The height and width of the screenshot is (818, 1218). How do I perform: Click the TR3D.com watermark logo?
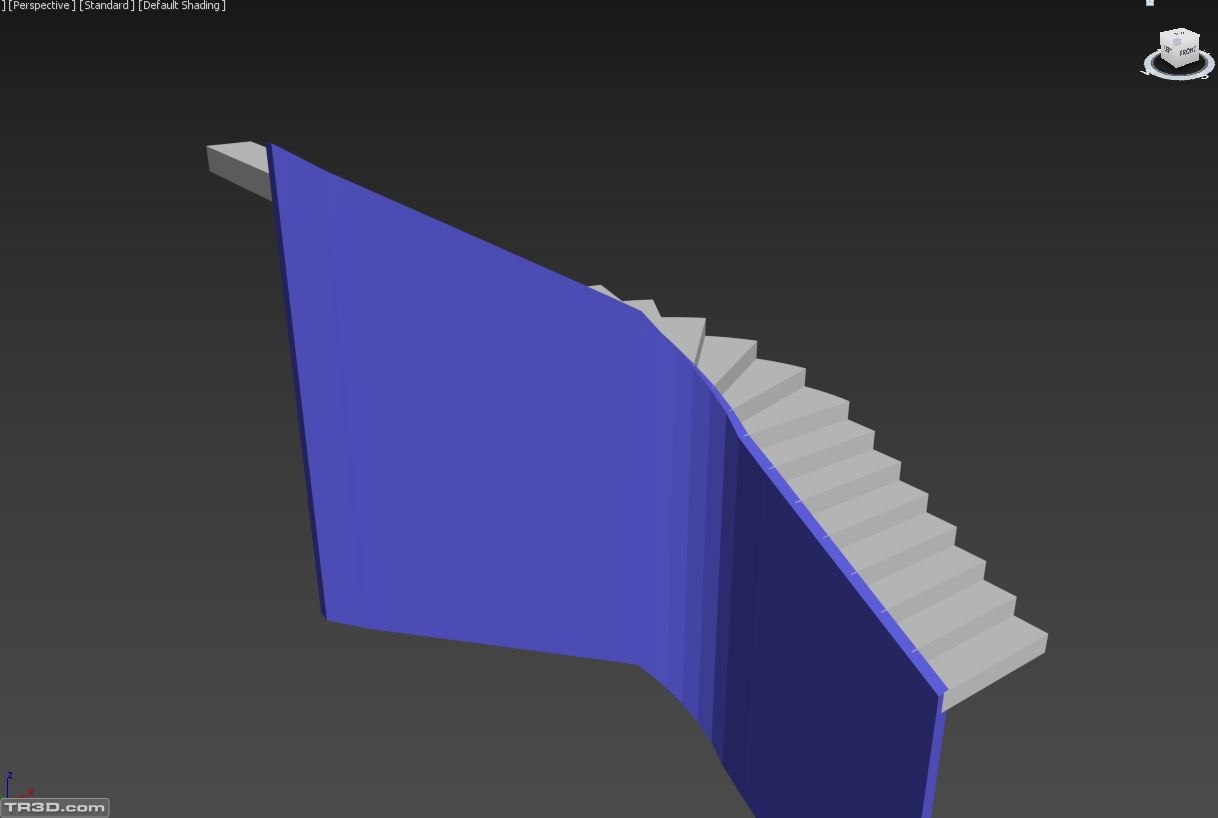(55, 807)
